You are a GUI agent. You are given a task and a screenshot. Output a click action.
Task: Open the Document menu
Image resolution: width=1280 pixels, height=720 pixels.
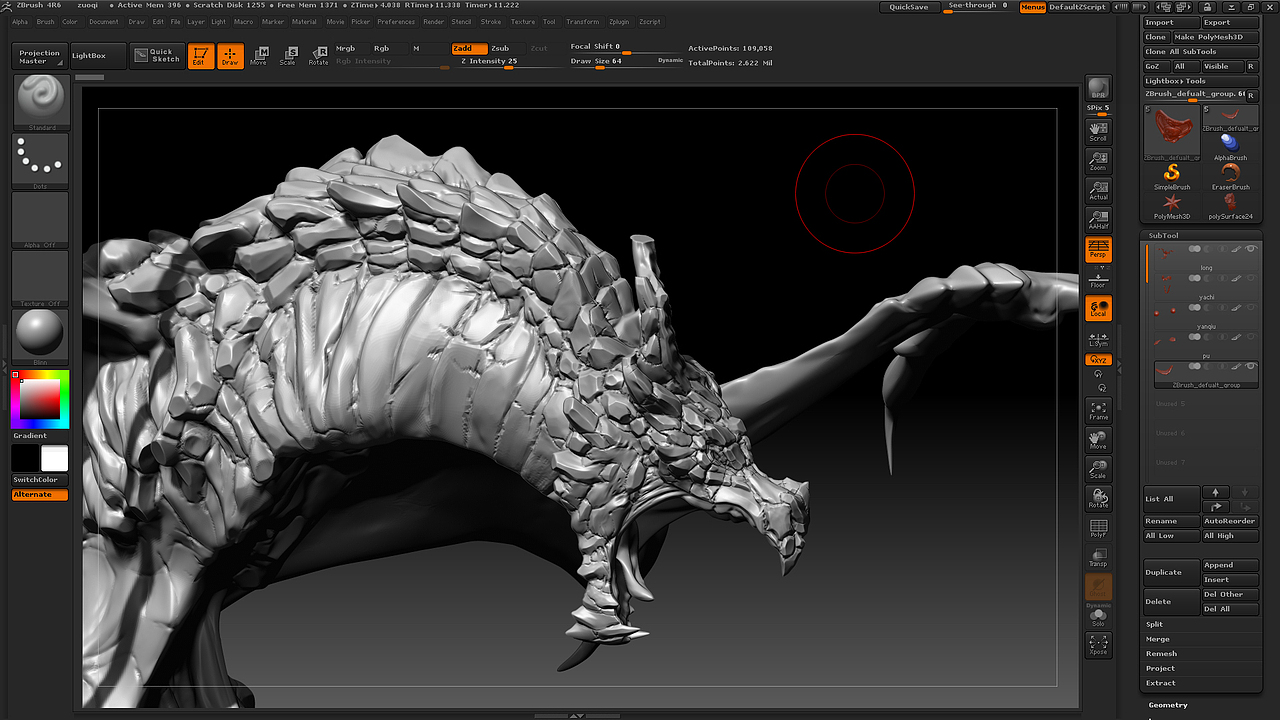point(103,21)
